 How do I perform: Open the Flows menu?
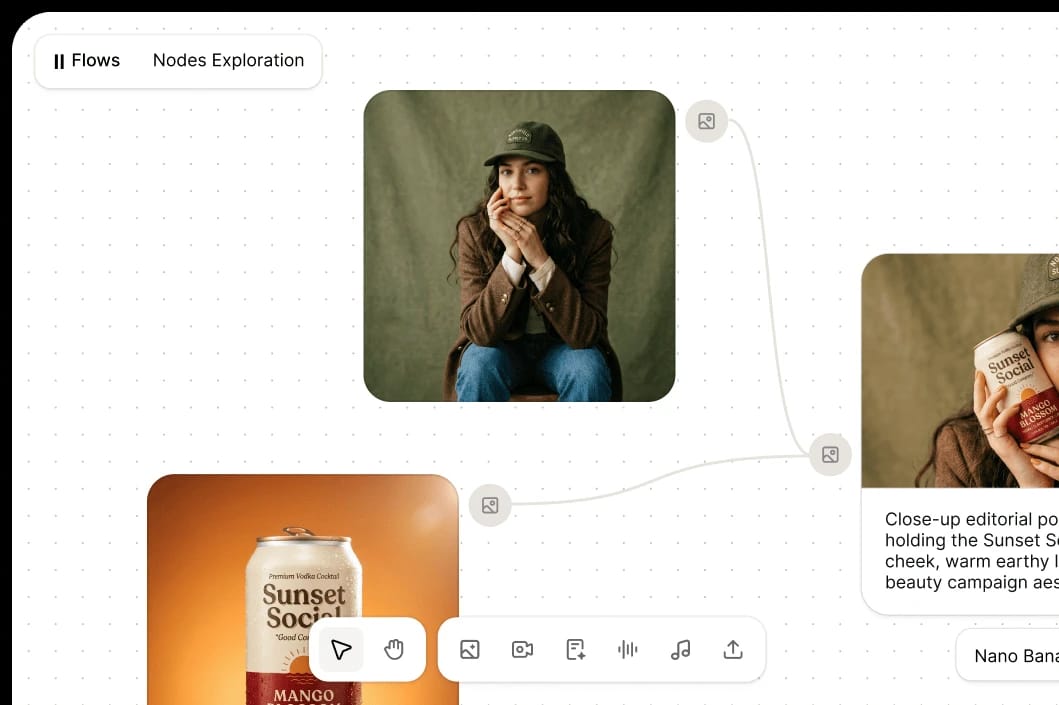click(87, 61)
